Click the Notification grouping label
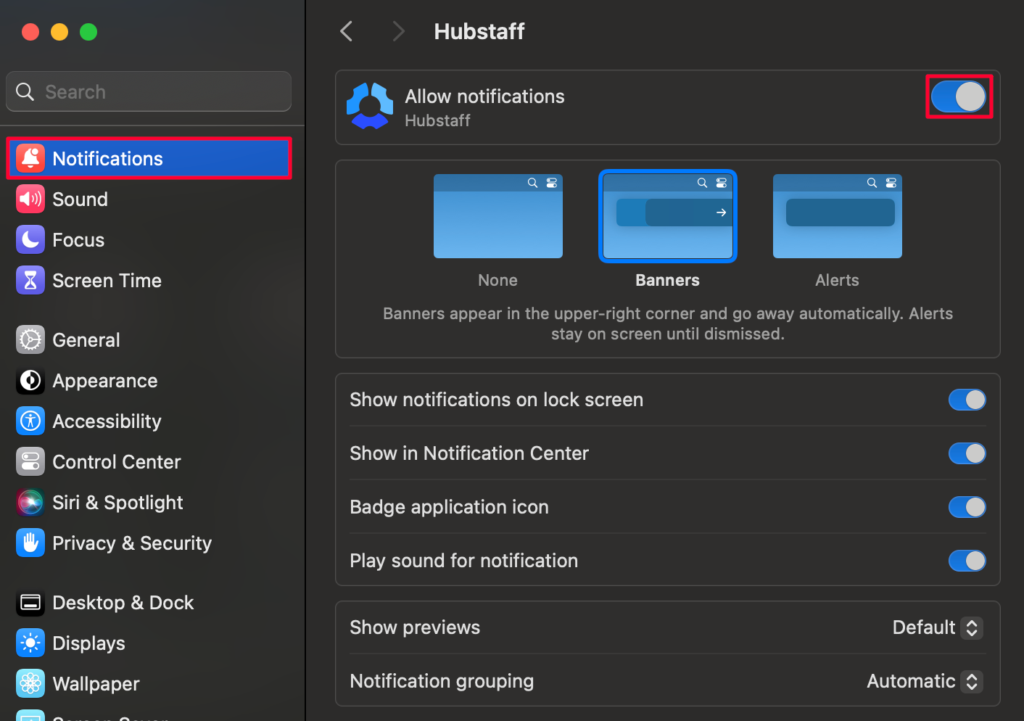Screen dimensions: 1024x721 click(441, 681)
